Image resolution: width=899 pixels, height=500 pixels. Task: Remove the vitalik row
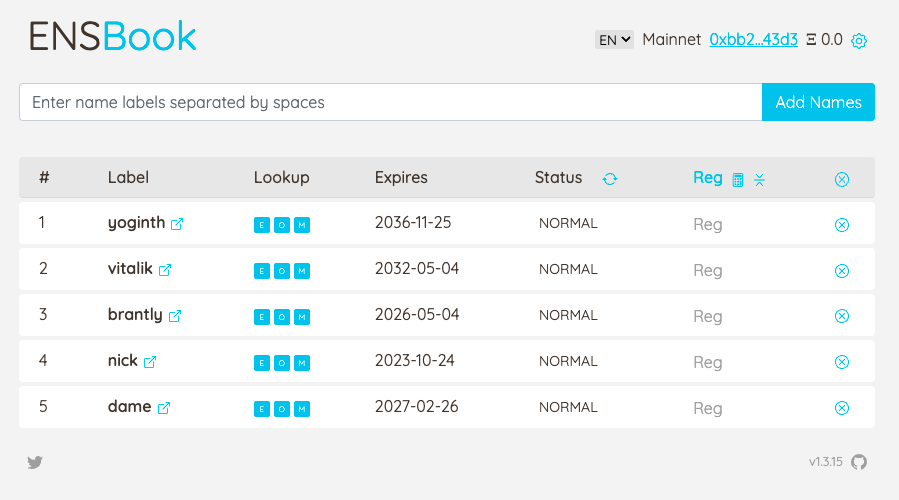click(x=842, y=271)
